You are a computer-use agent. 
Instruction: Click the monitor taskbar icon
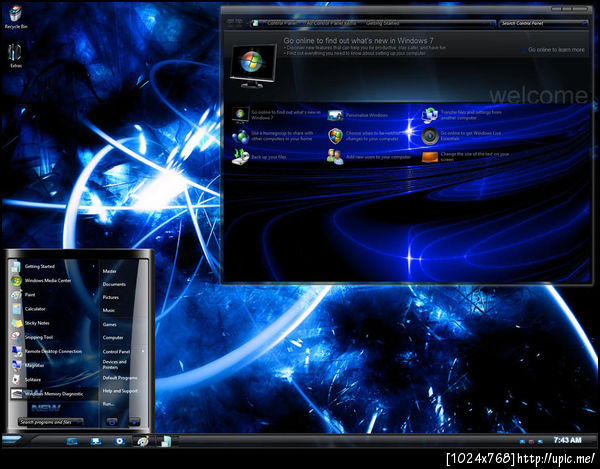96,441
